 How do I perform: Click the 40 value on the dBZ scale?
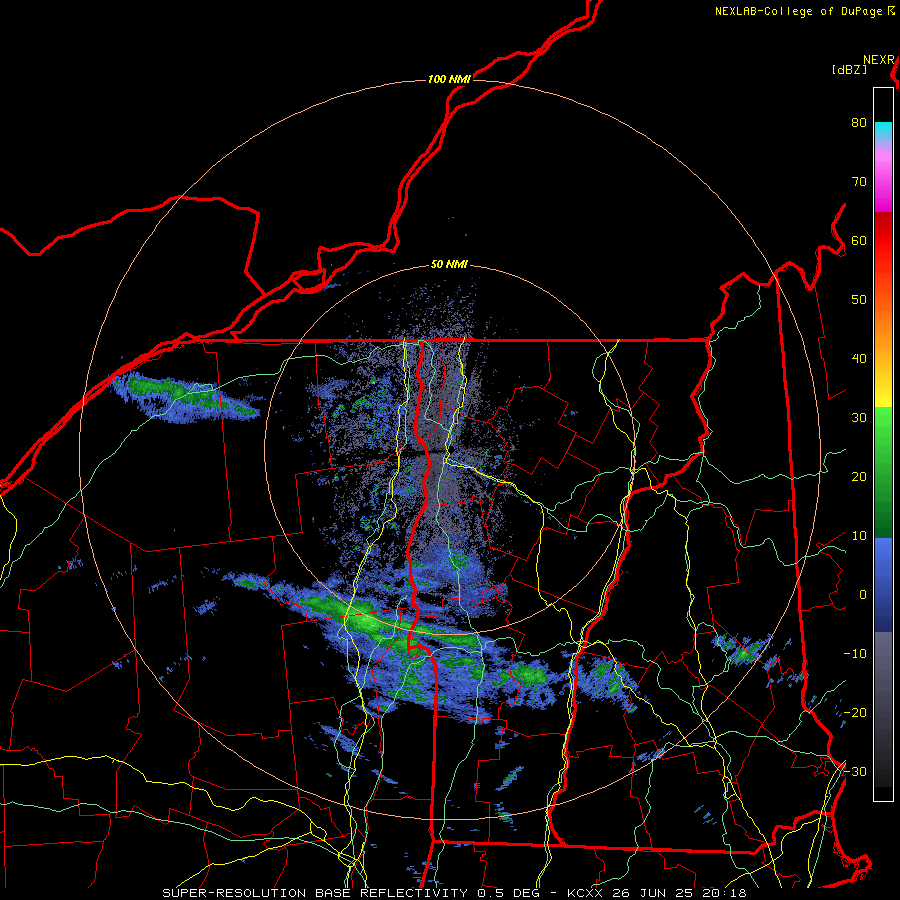pos(859,359)
